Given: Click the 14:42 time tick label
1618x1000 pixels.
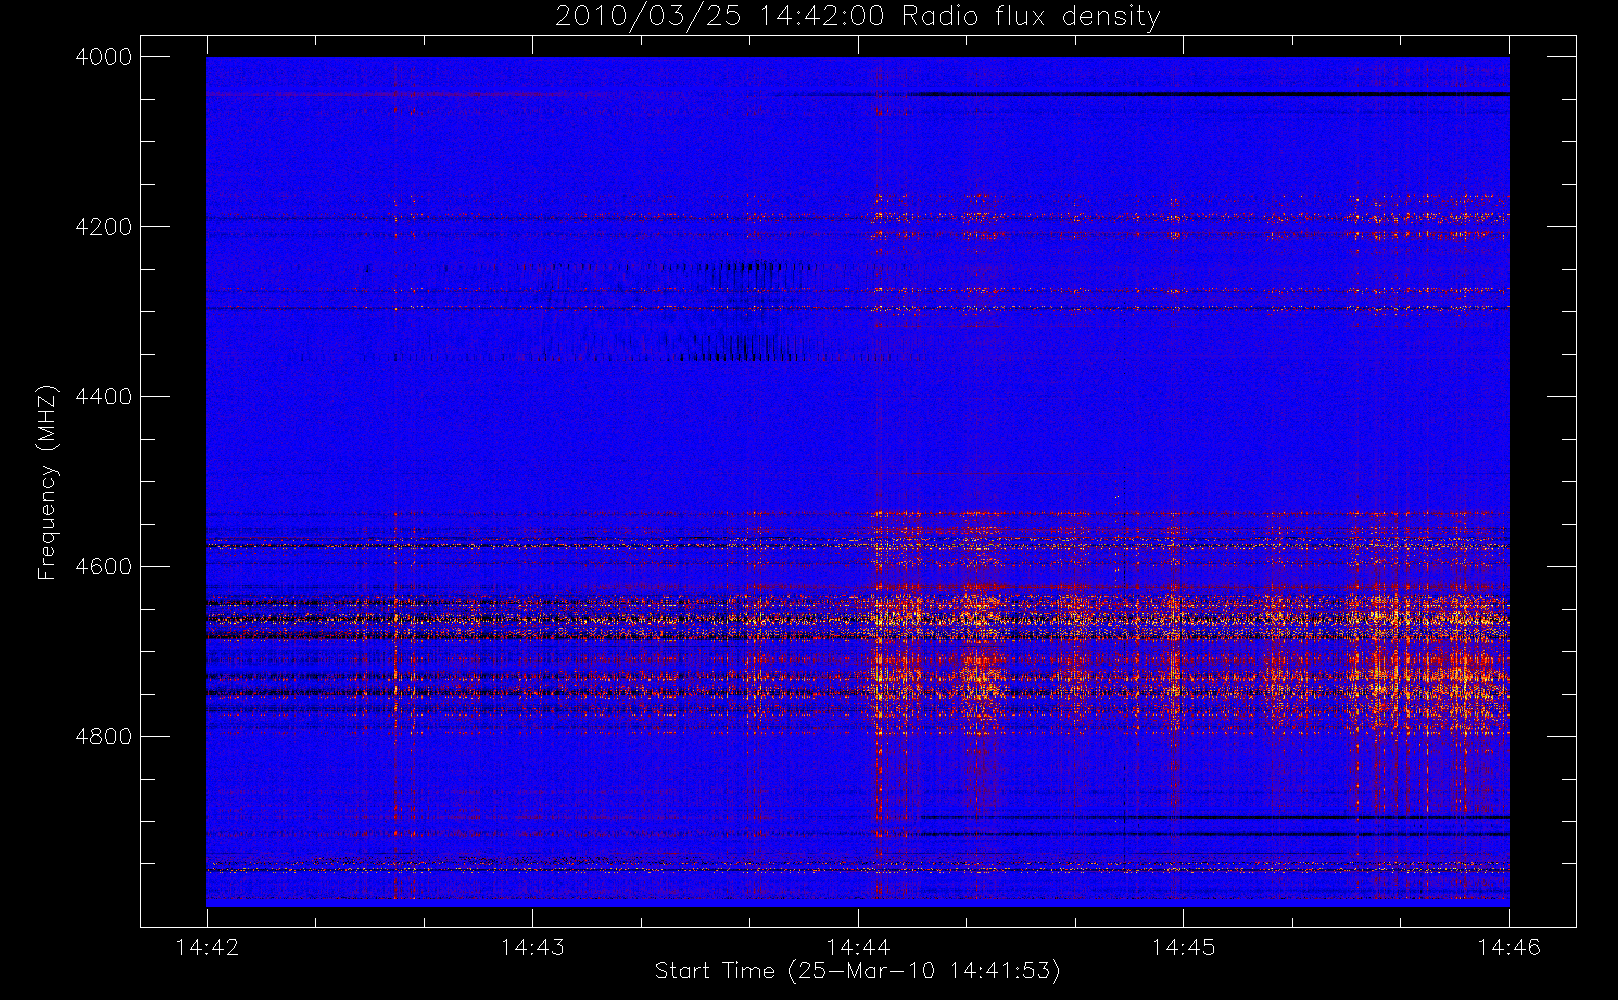Looking at the screenshot, I should click(207, 947).
